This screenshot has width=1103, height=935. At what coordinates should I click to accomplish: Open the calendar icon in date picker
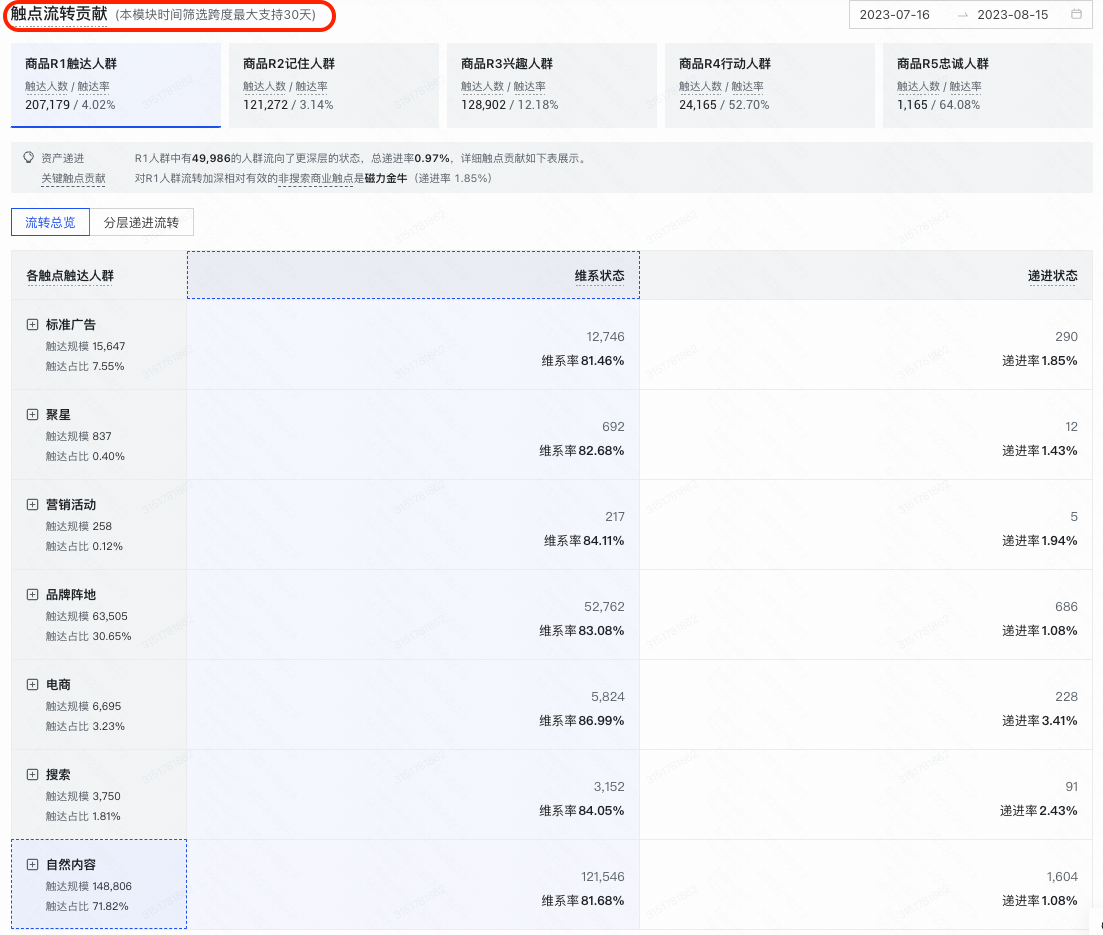(x=1076, y=15)
